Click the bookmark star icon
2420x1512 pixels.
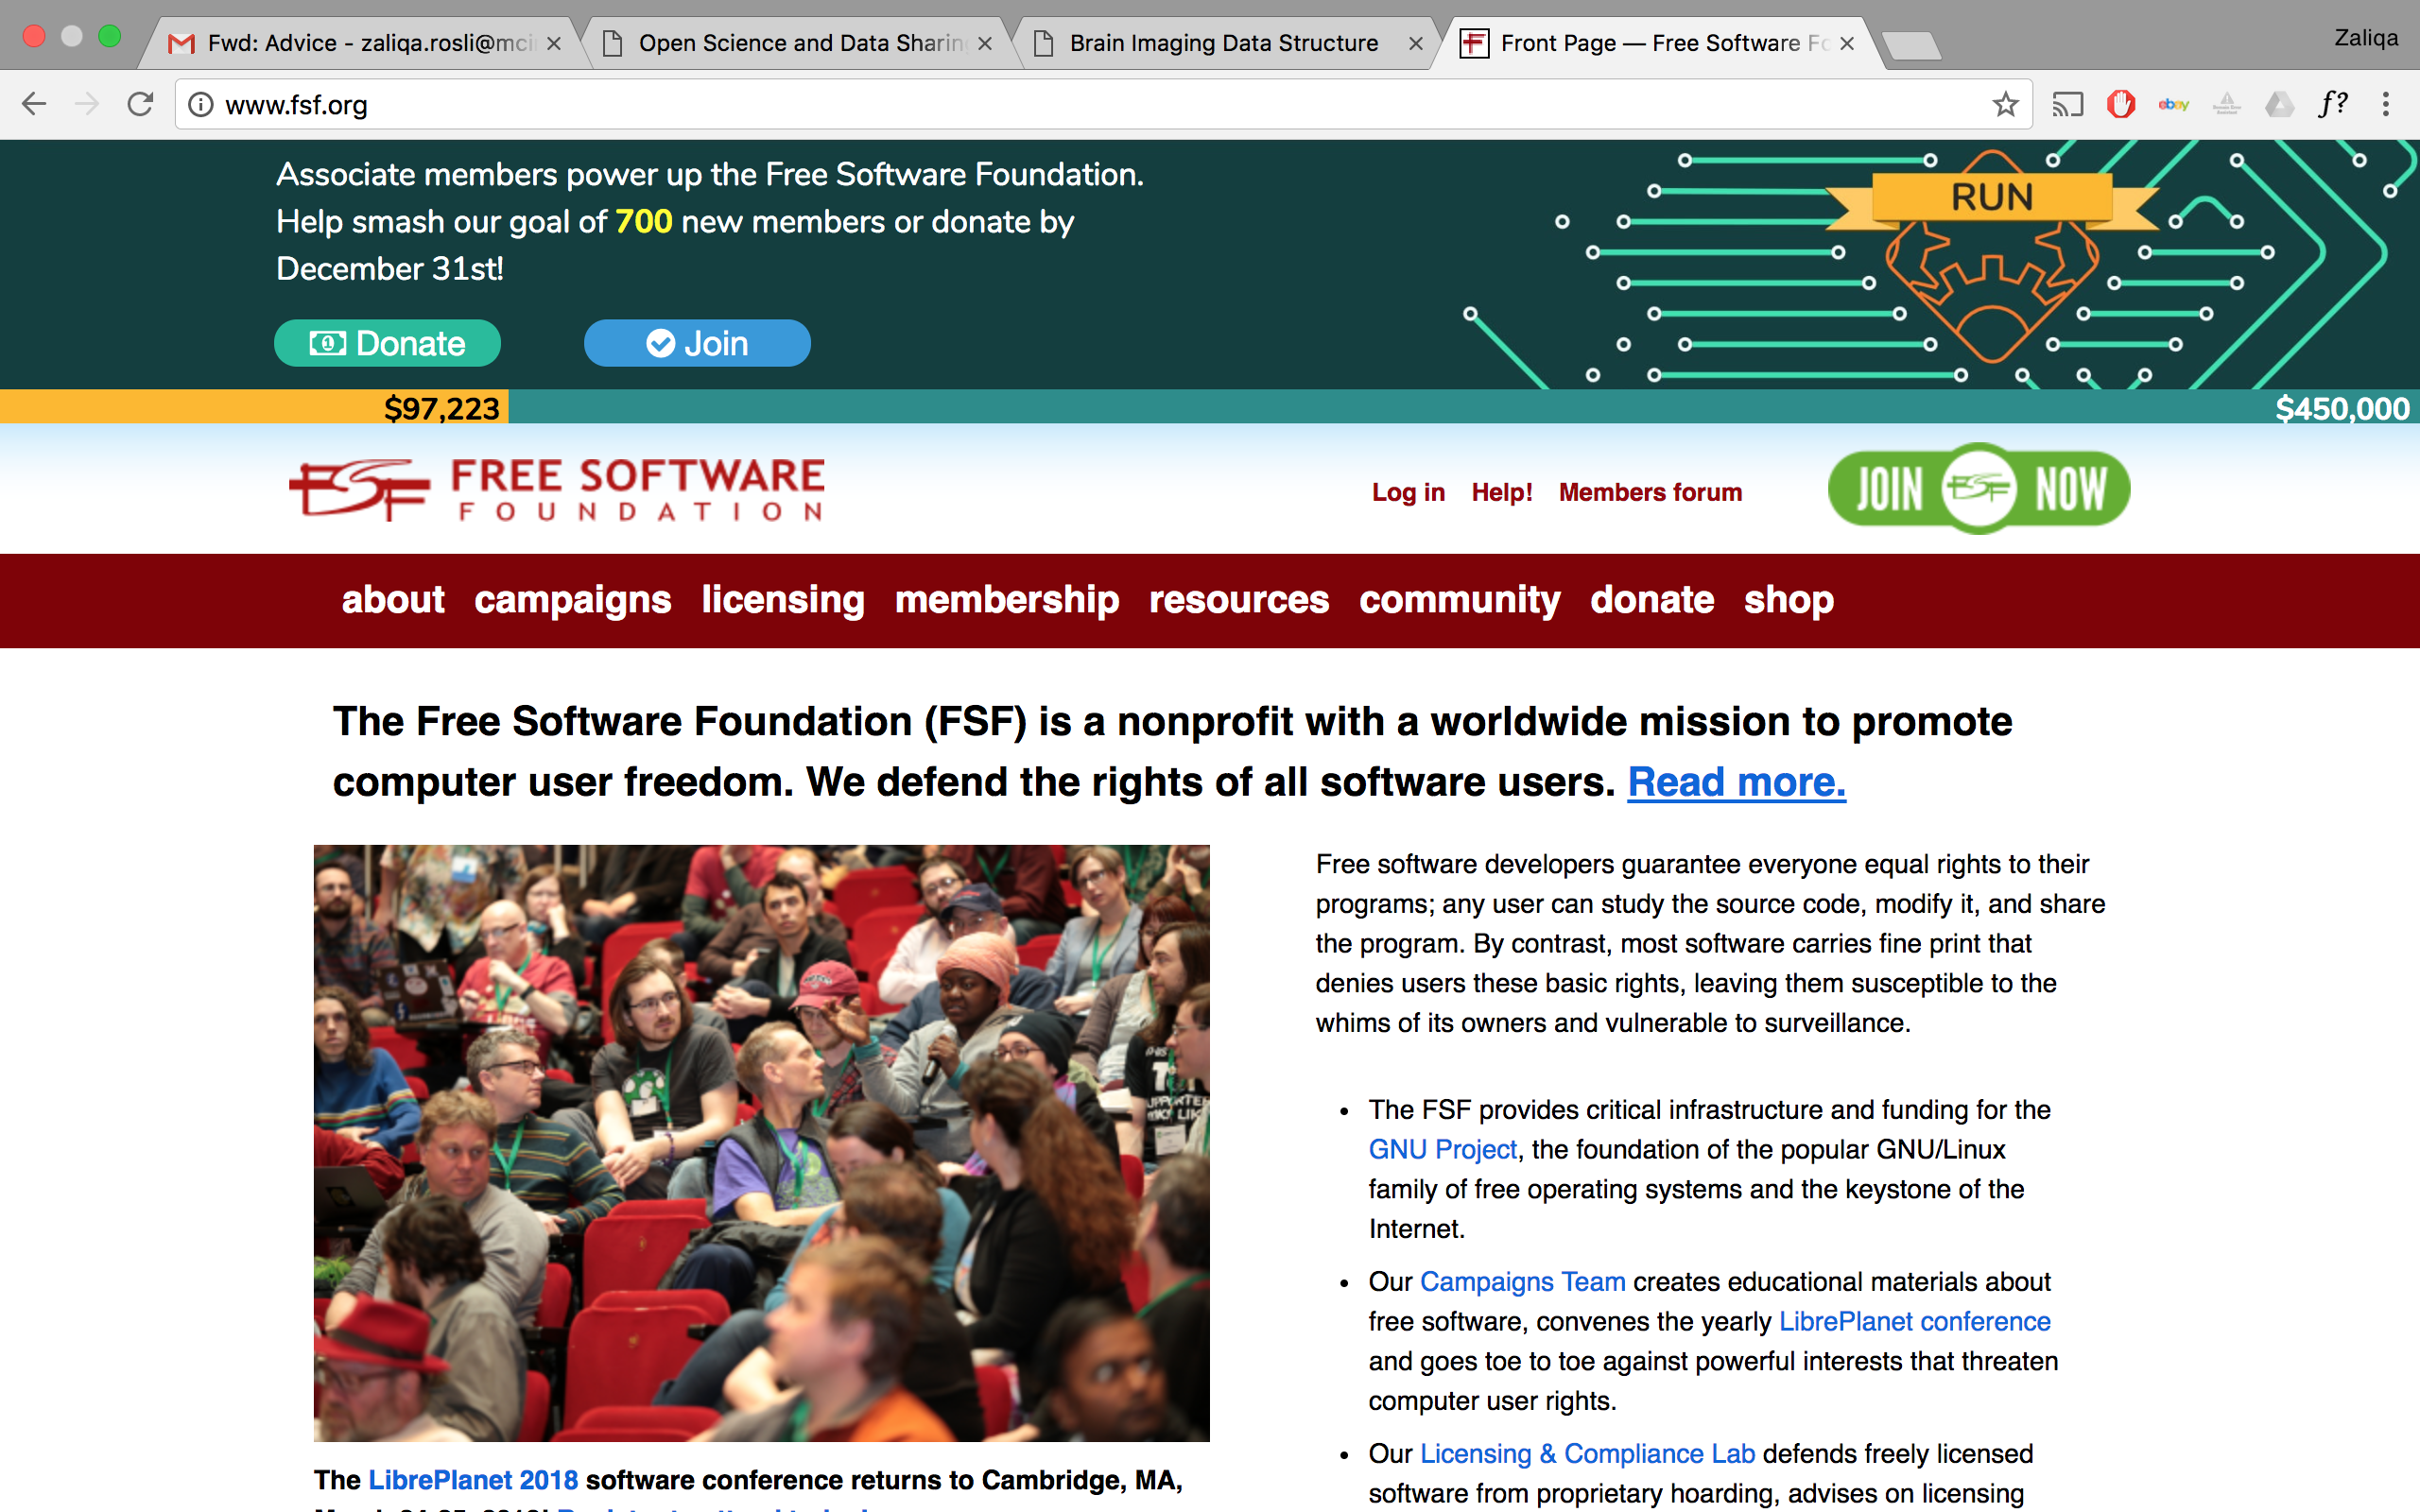pyautogui.click(x=2004, y=104)
